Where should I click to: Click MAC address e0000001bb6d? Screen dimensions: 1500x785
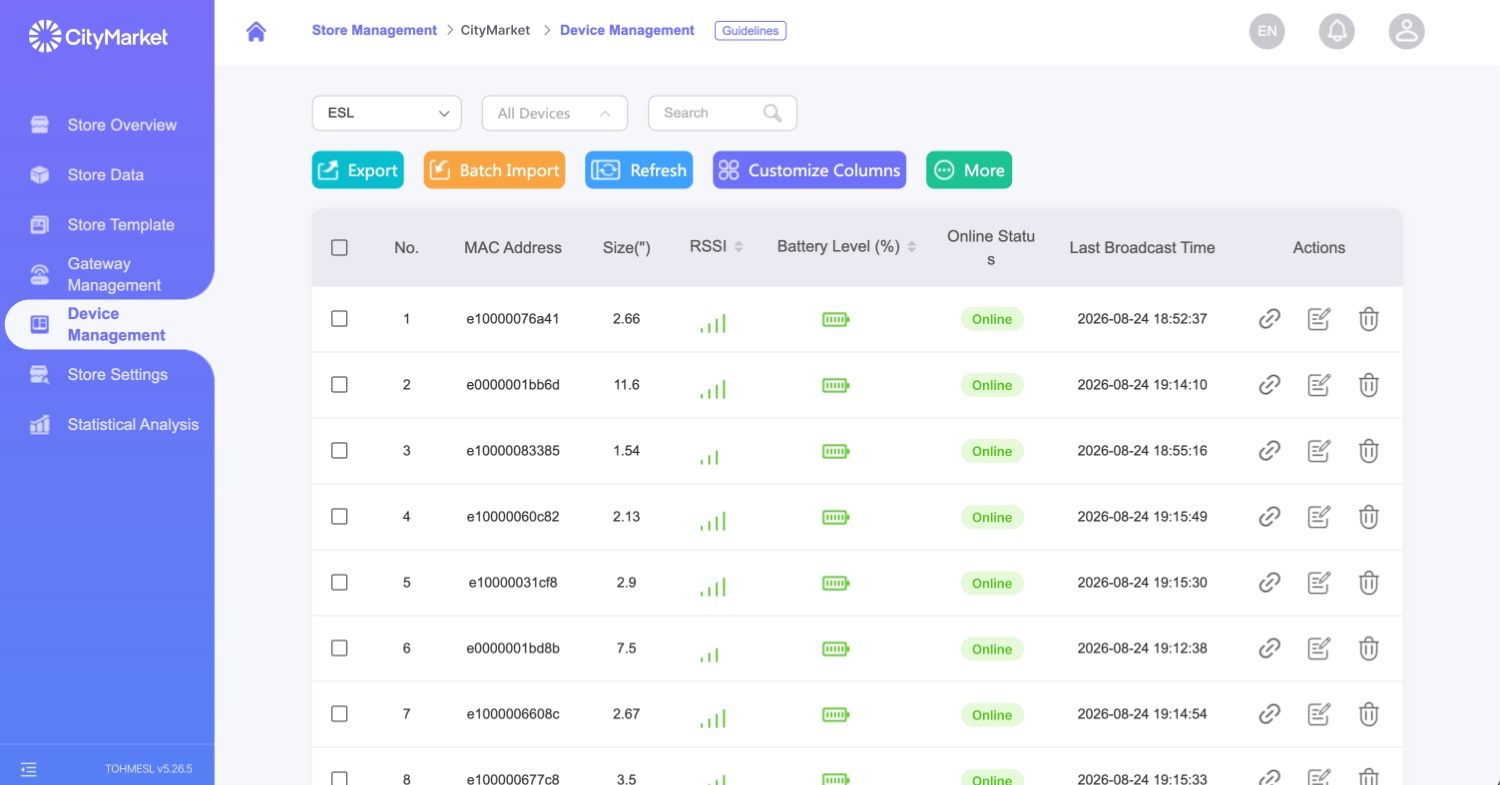click(x=513, y=385)
